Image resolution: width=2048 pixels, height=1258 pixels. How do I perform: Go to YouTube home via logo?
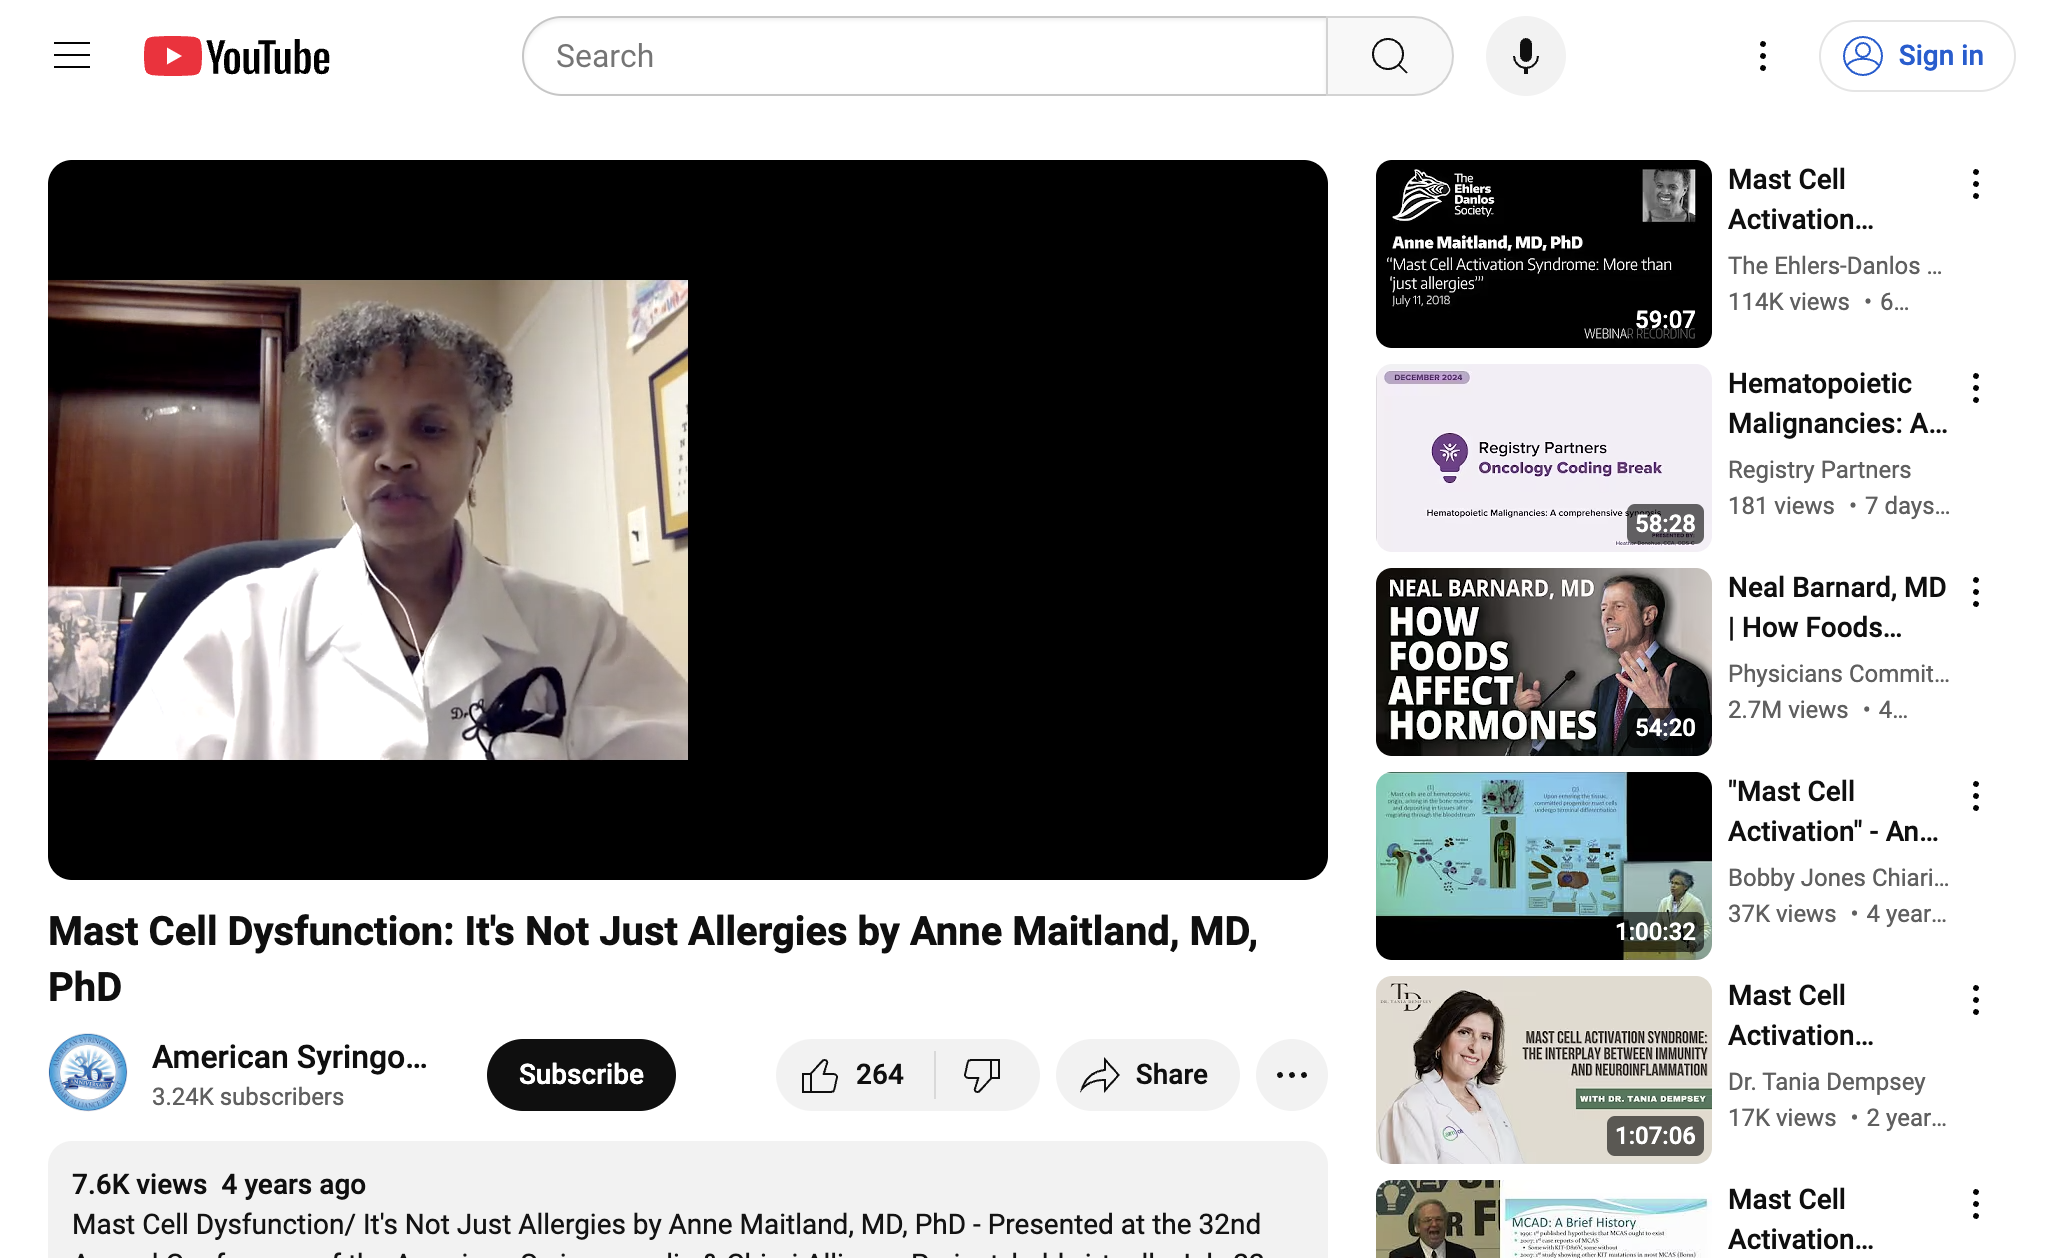coord(237,57)
